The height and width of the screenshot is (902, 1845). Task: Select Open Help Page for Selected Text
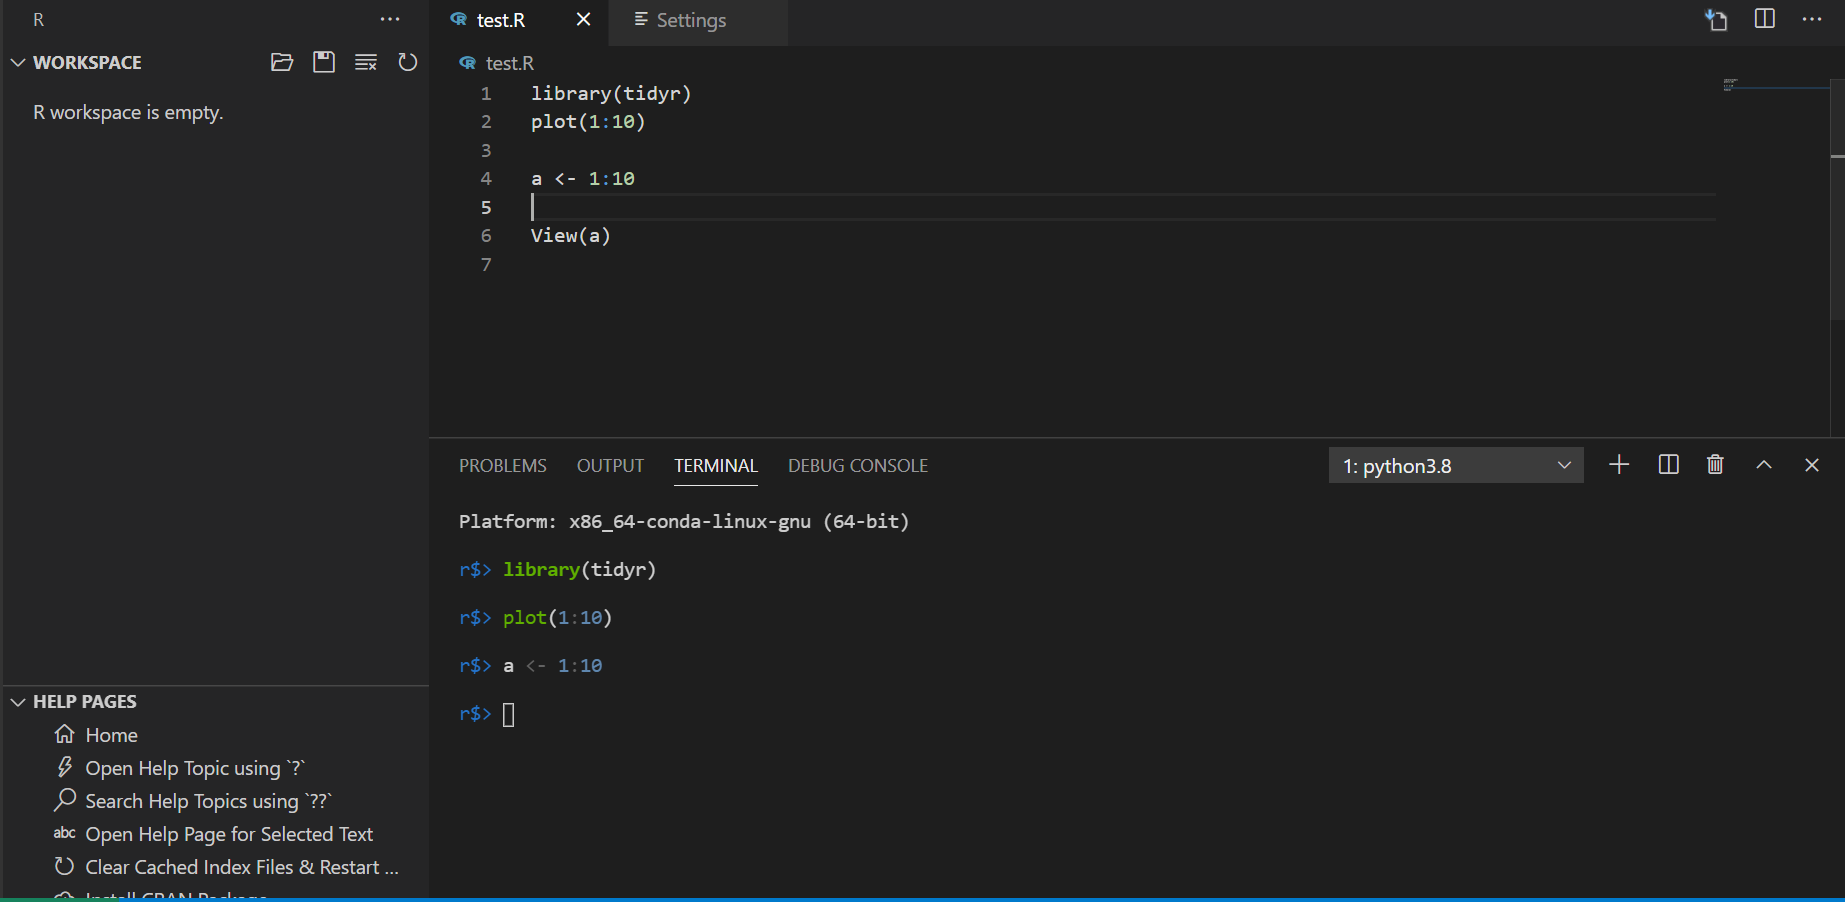(x=229, y=834)
